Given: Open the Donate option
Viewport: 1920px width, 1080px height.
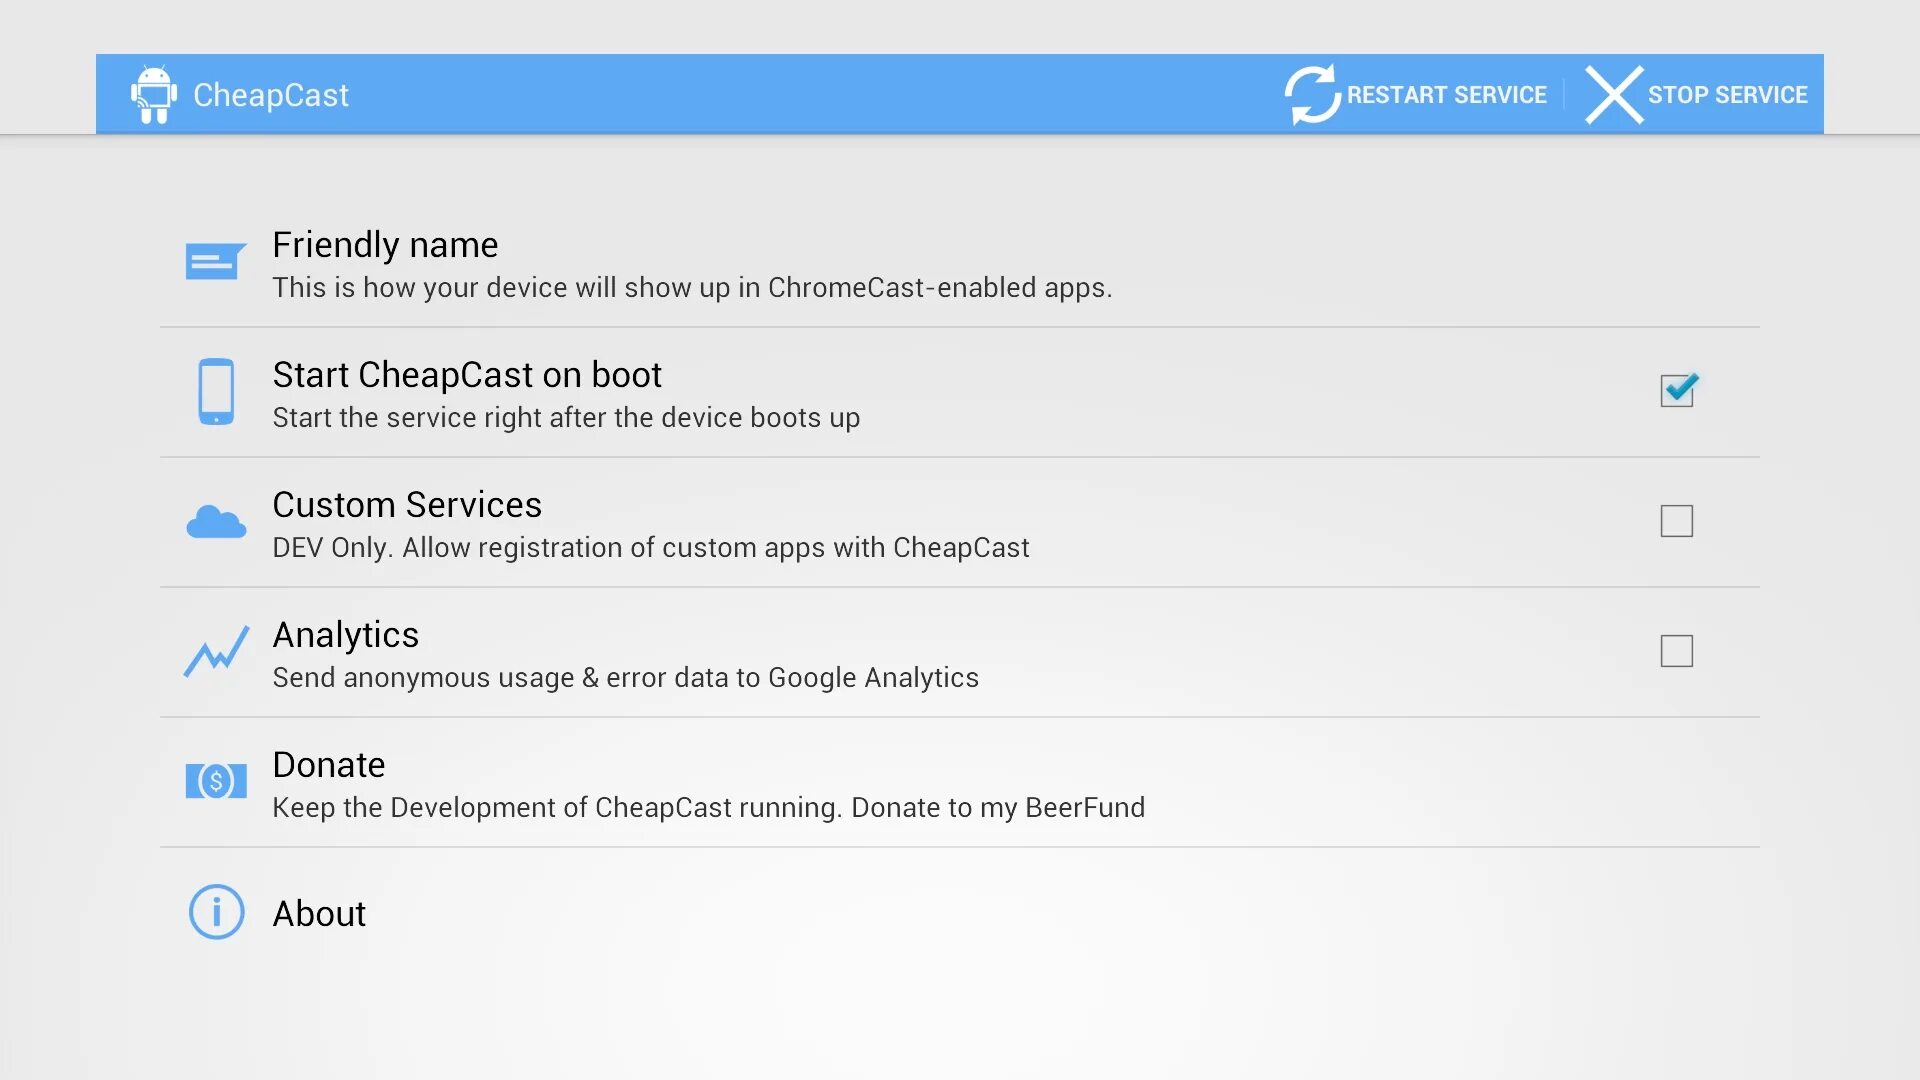Looking at the screenshot, I should 329,766.
